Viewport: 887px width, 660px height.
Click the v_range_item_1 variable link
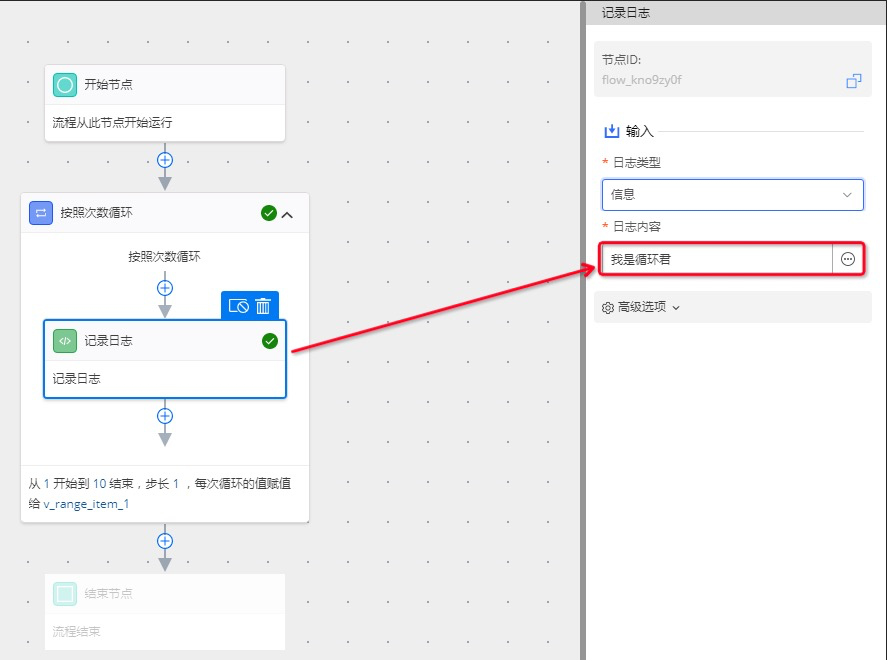click(x=86, y=504)
